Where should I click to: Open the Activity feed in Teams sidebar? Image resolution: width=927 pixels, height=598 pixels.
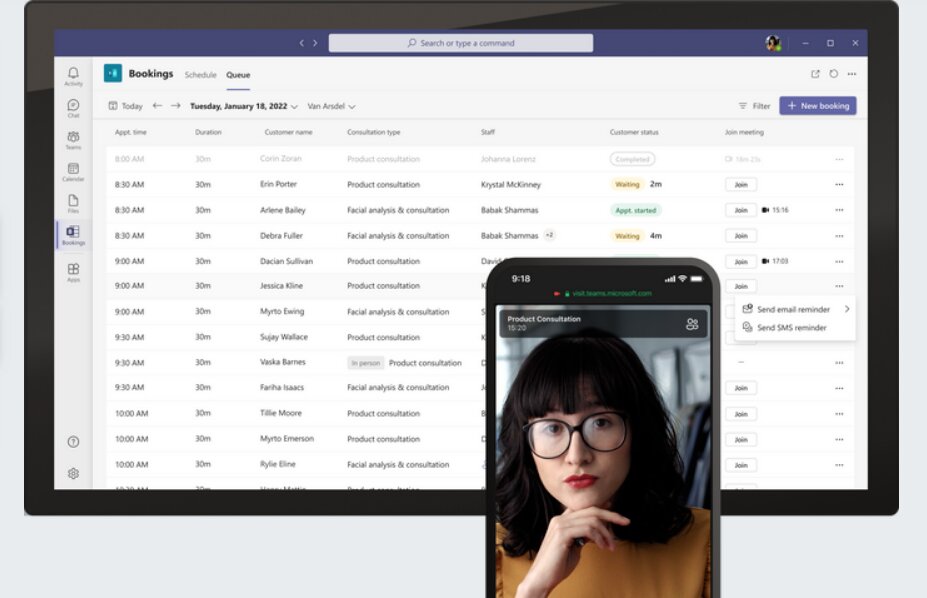click(x=73, y=74)
